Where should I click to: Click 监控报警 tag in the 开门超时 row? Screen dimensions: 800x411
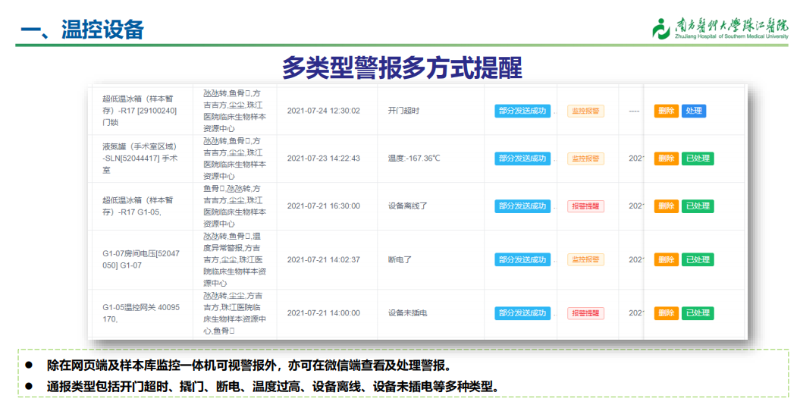point(586,110)
